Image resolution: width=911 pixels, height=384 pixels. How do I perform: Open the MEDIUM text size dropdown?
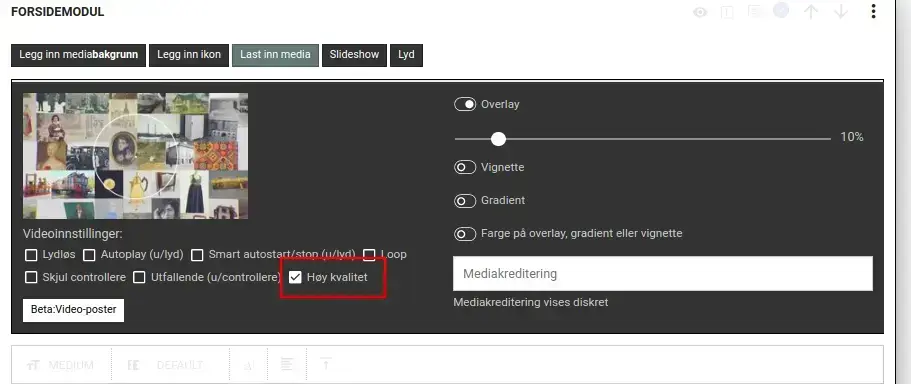tap(61, 365)
